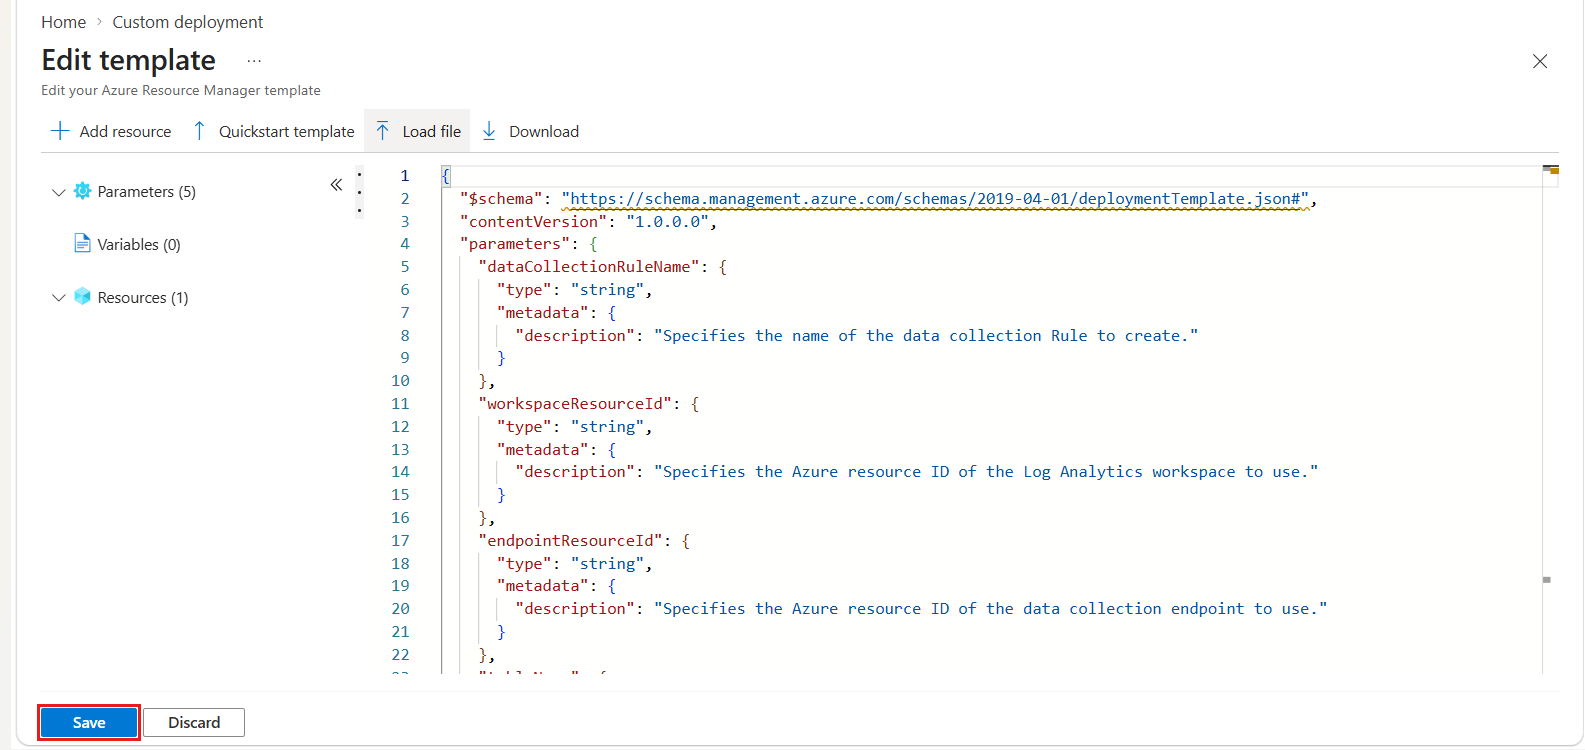Click description text about data collection endpoint
1585x750 pixels.
tap(991, 609)
